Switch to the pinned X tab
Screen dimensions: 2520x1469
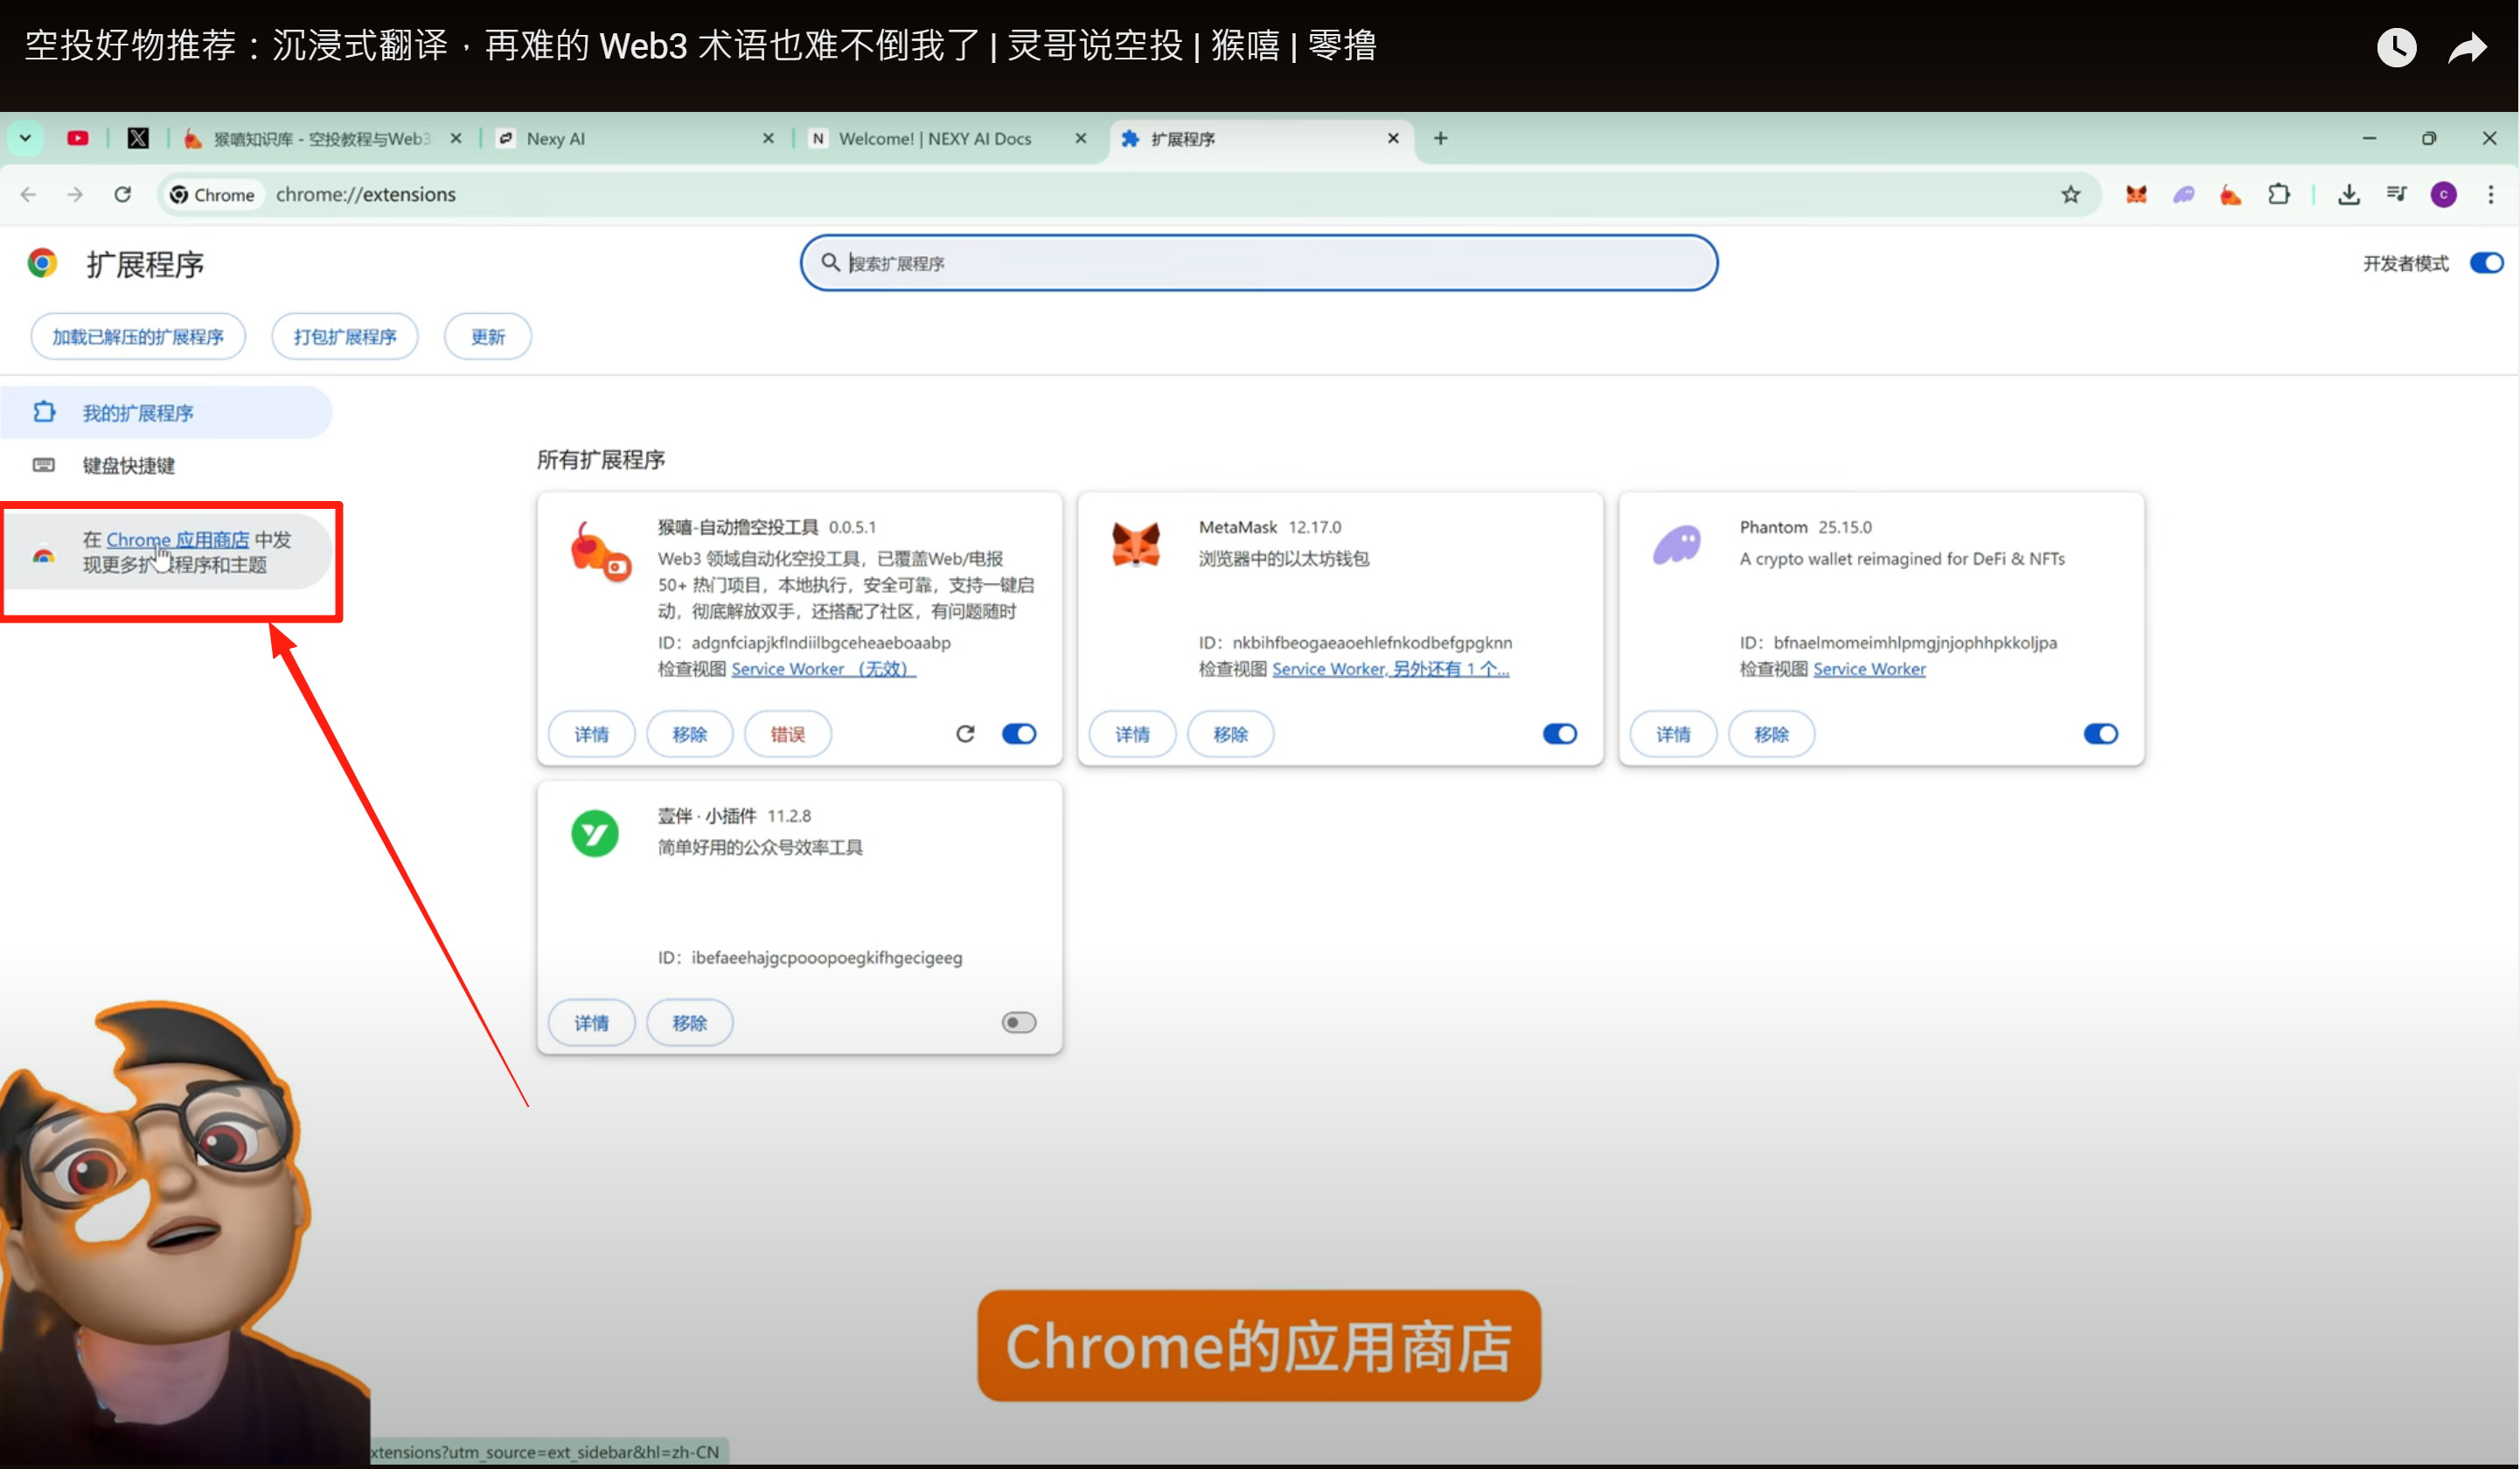point(138,138)
